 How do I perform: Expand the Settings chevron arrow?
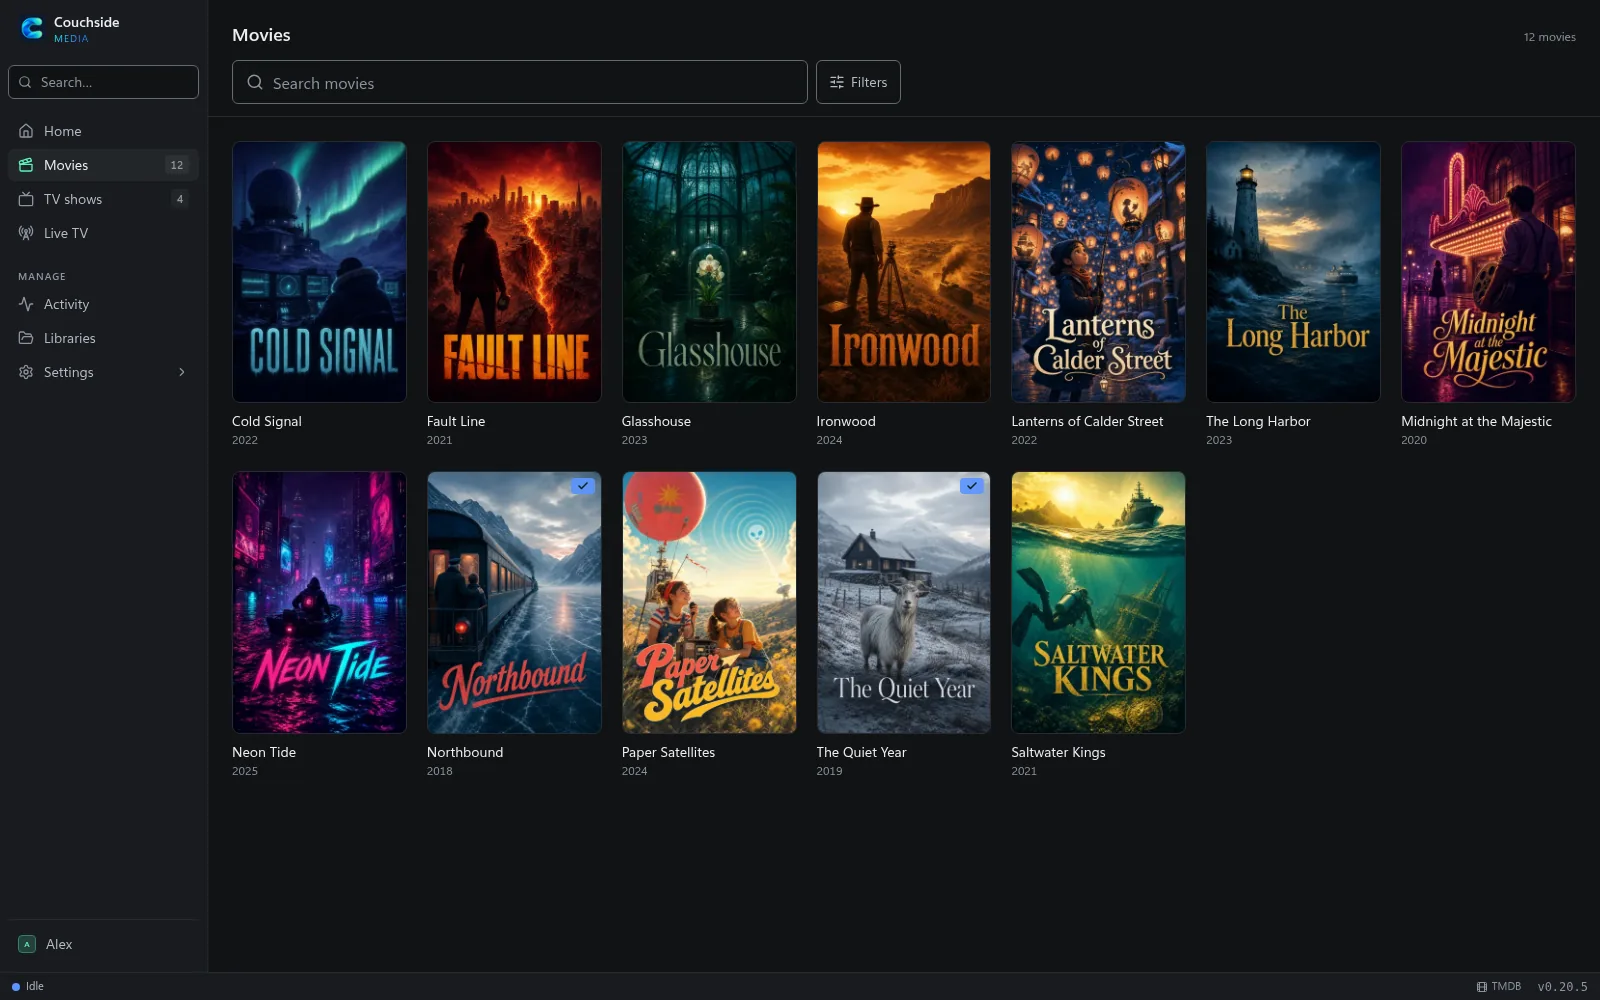point(182,372)
